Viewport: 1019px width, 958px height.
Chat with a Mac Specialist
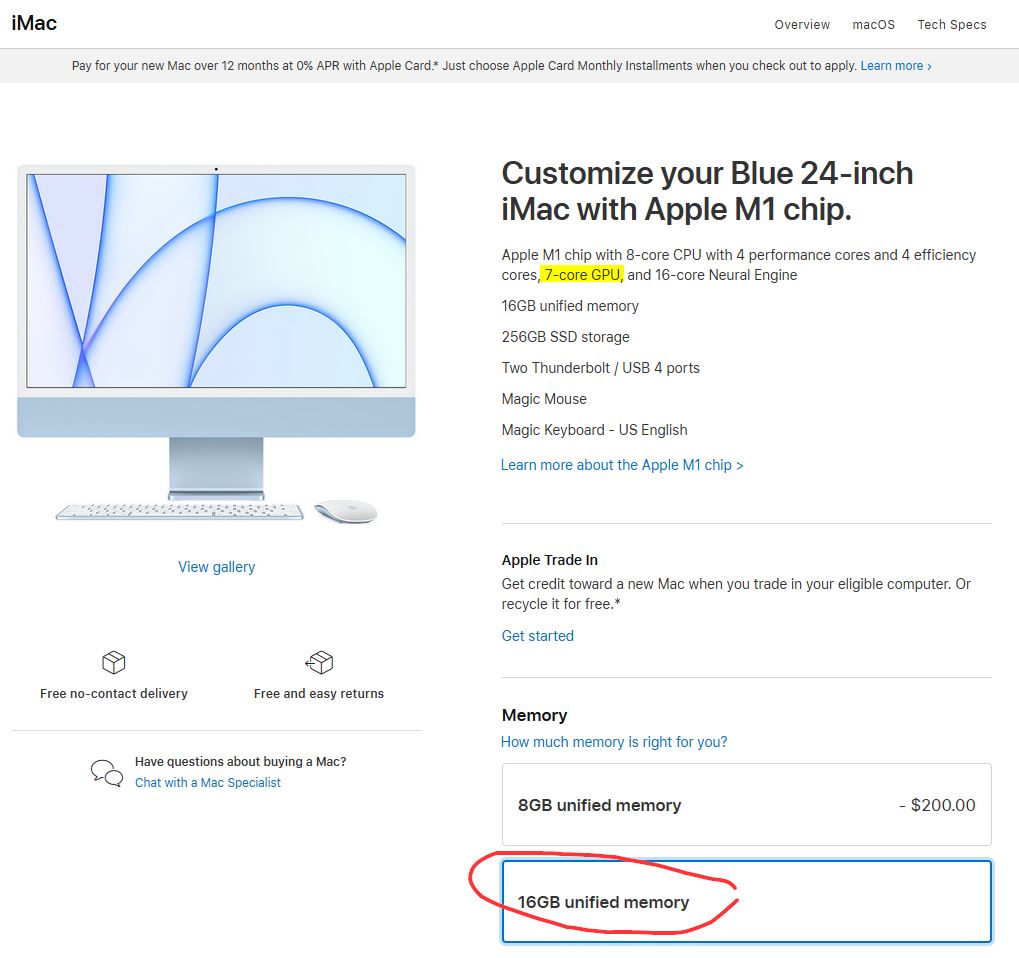coord(208,783)
